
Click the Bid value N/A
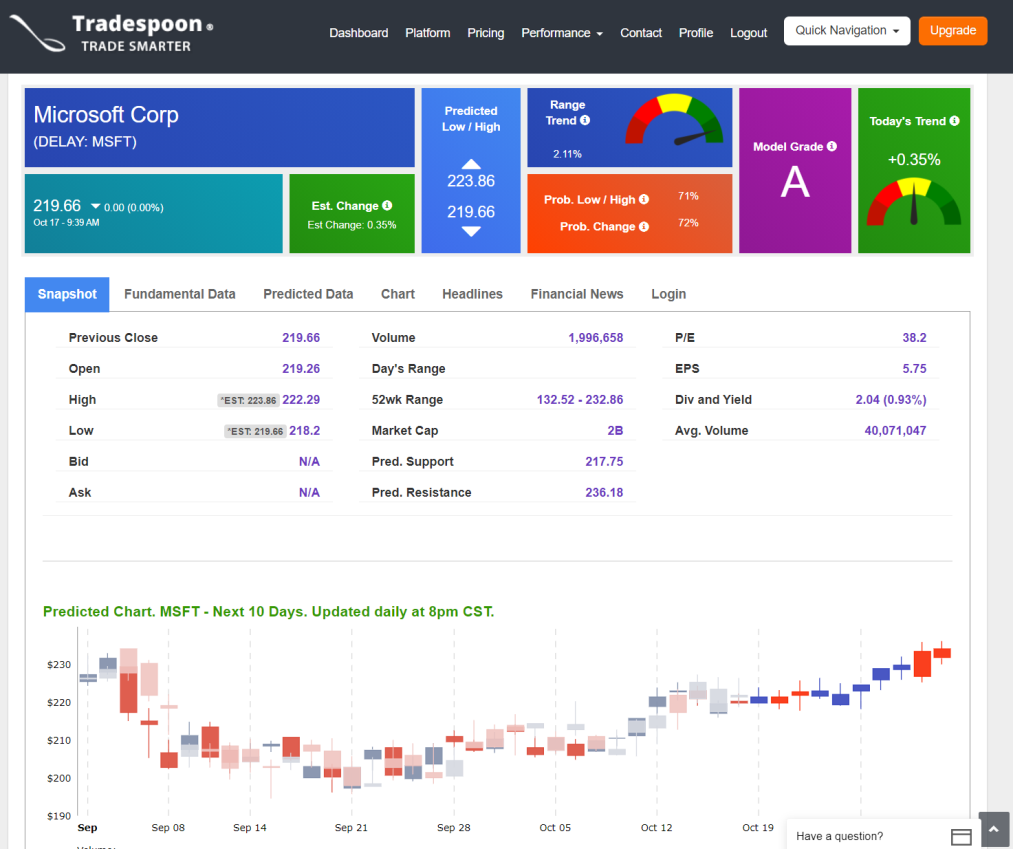tap(309, 462)
